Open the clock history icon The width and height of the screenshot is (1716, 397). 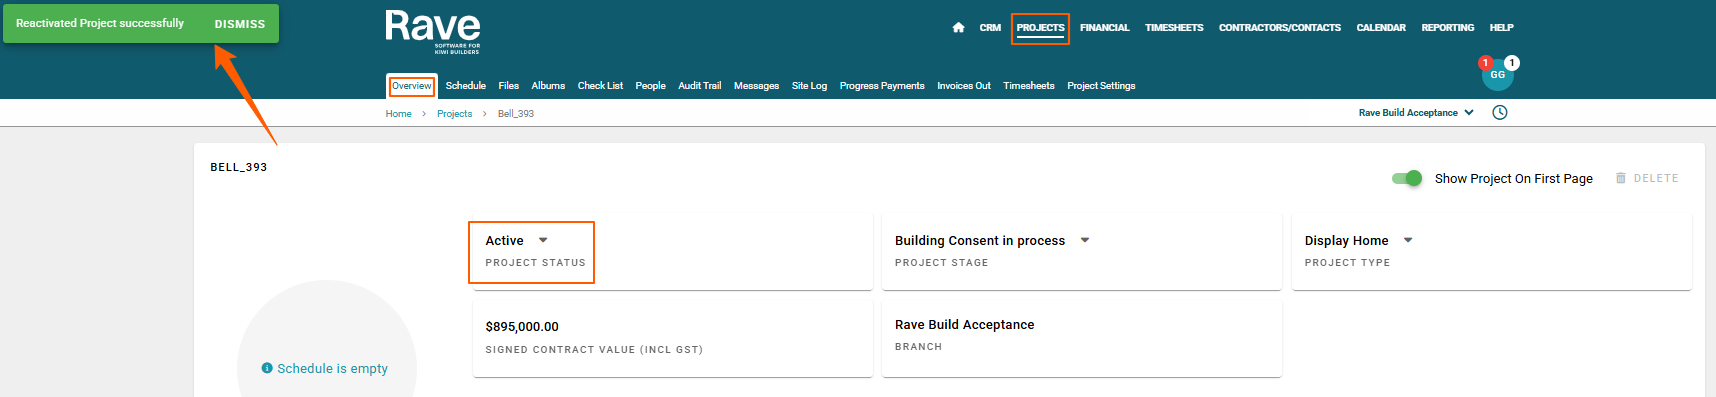(1500, 113)
